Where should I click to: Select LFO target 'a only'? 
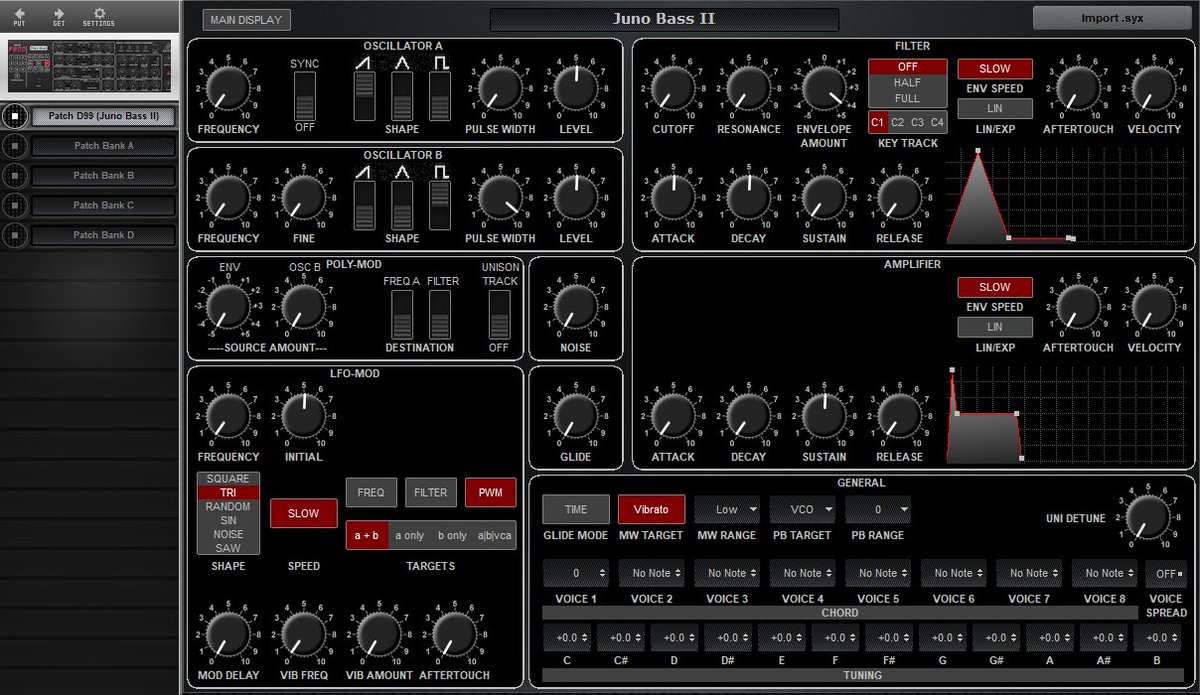click(x=410, y=535)
